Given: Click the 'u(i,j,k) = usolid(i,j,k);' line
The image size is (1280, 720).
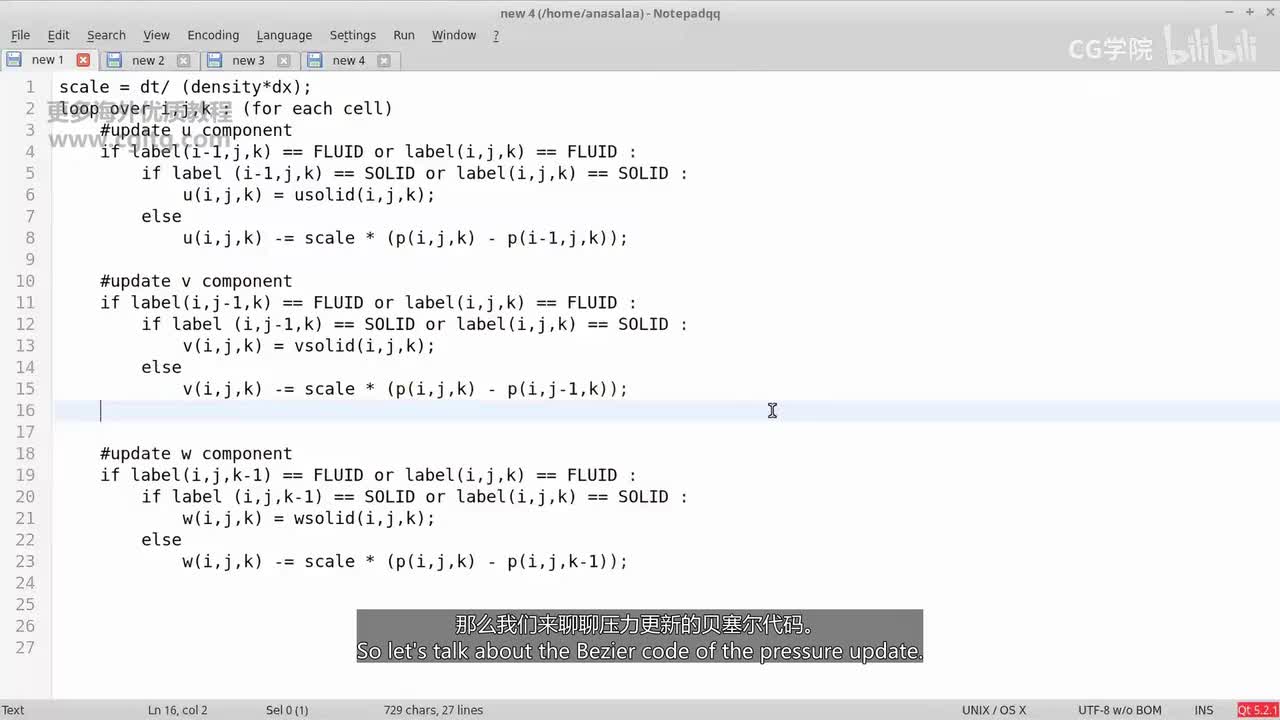Looking at the screenshot, I should pyautogui.click(x=309, y=195).
